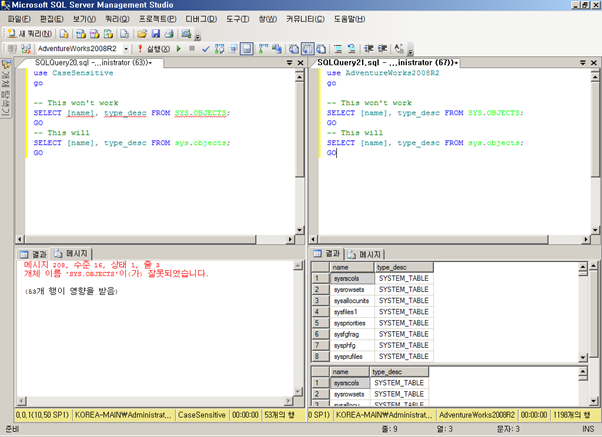Click the sysrscols cell in first result grid
Viewport: 602px width, 437px height.
coord(352,278)
